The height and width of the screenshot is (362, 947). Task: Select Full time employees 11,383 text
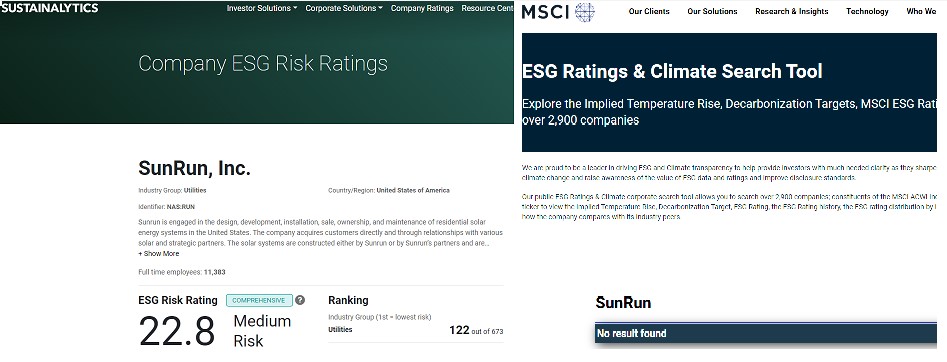pyautogui.click(x=182, y=273)
